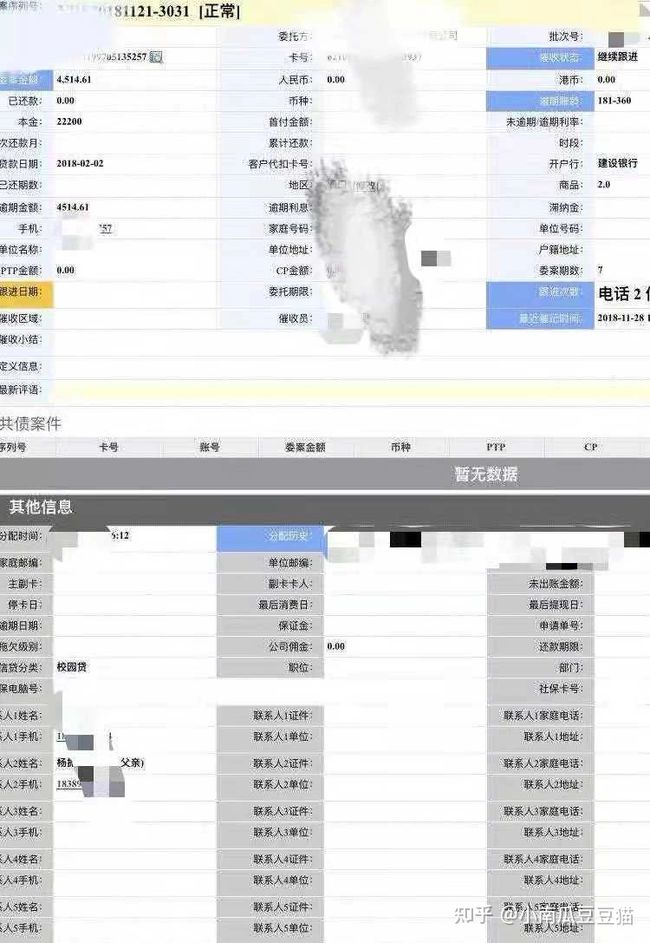Click the 委托期限 field label
650x943 pixels.
coord(290,292)
